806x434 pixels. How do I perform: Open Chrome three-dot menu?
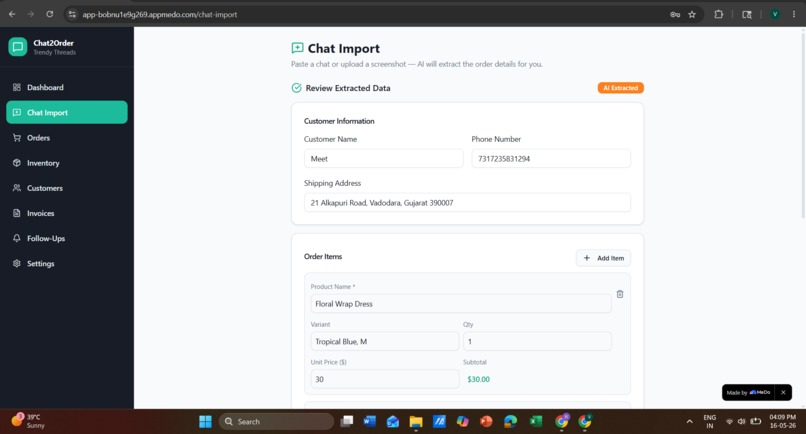click(x=794, y=14)
